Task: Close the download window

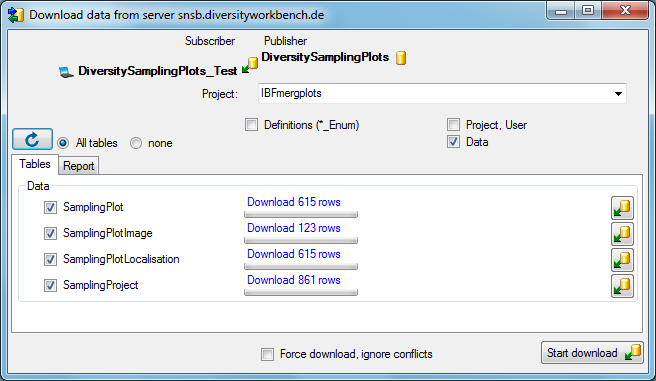Action: [625, 10]
